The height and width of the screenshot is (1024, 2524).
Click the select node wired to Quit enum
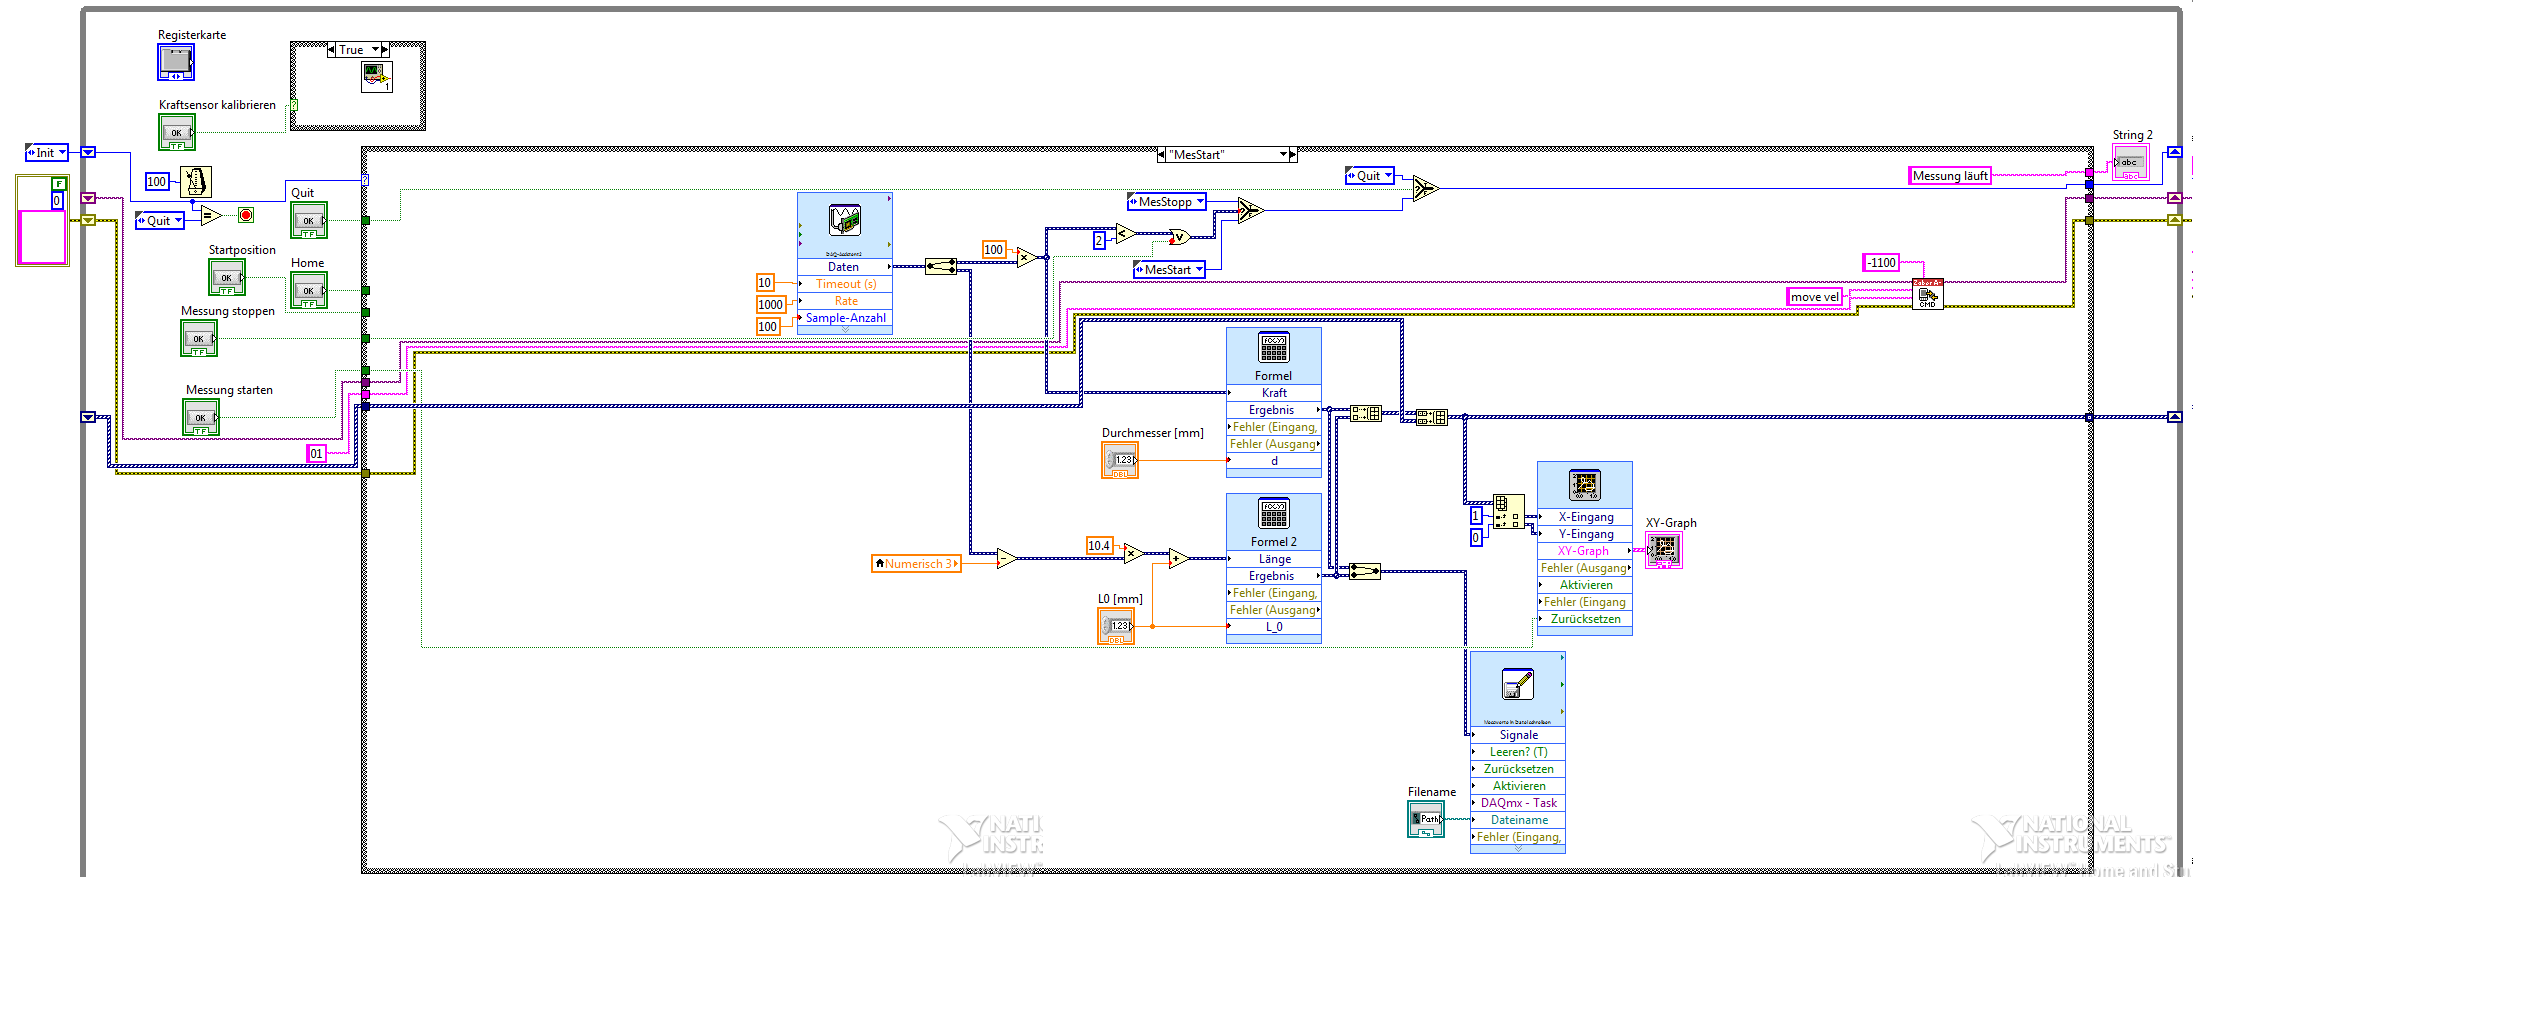click(1425, 188)
